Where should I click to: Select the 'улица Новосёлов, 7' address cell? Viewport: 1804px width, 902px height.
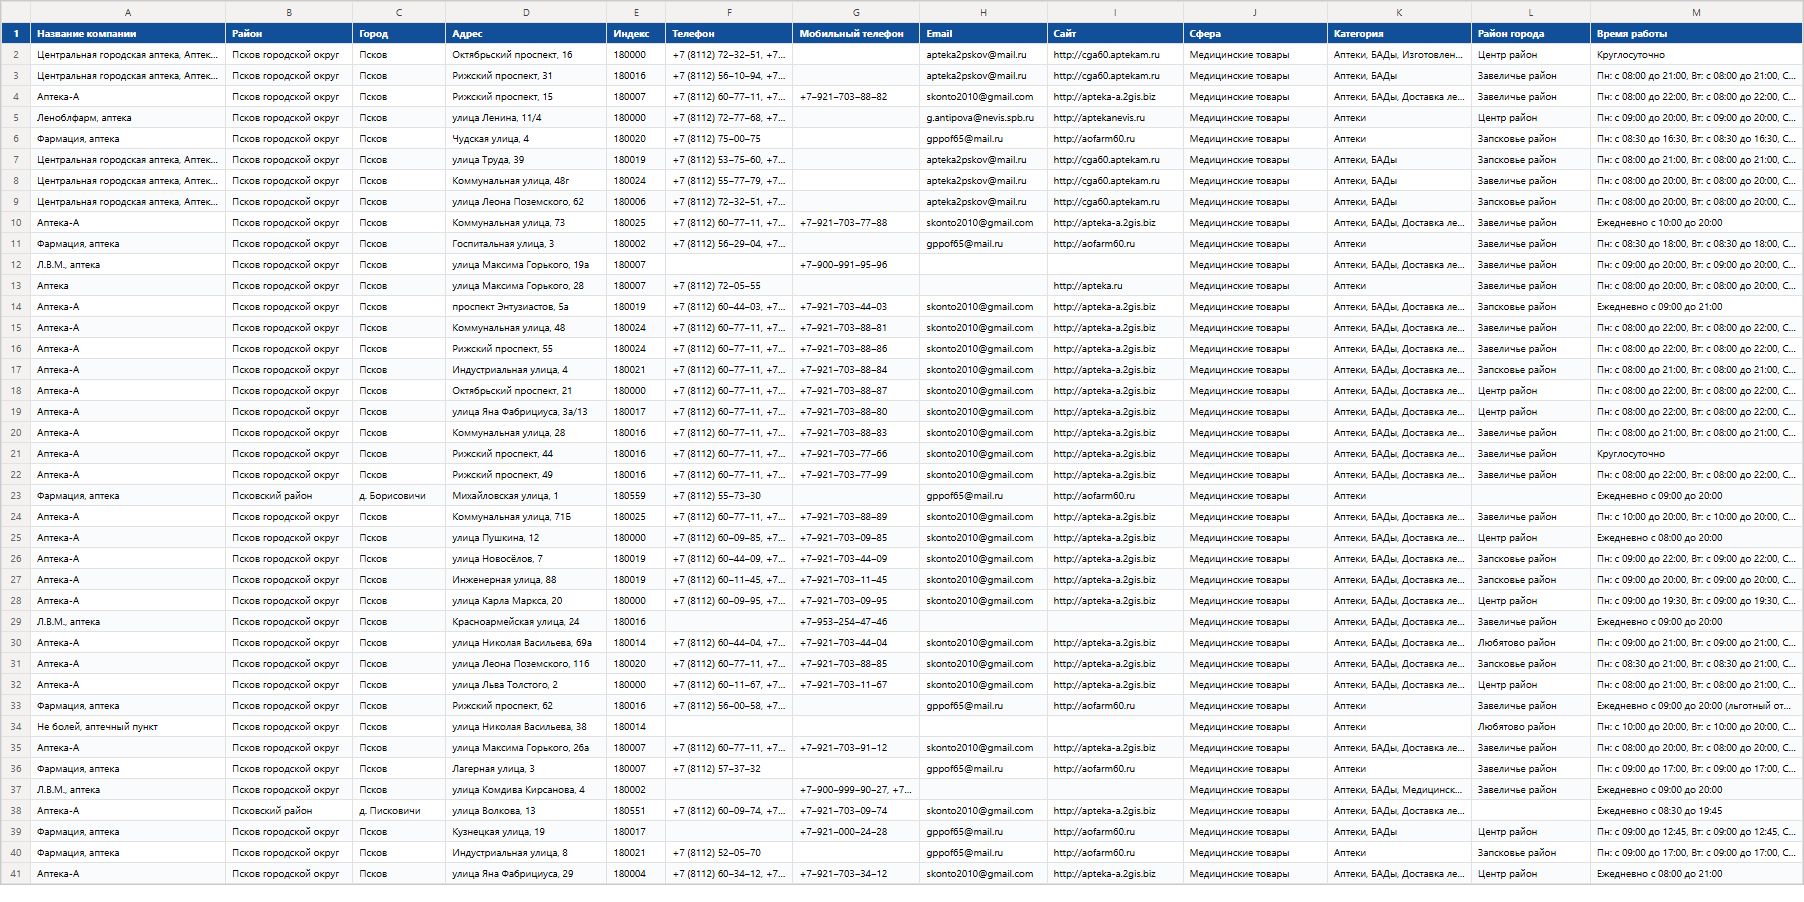coord(526,558)
